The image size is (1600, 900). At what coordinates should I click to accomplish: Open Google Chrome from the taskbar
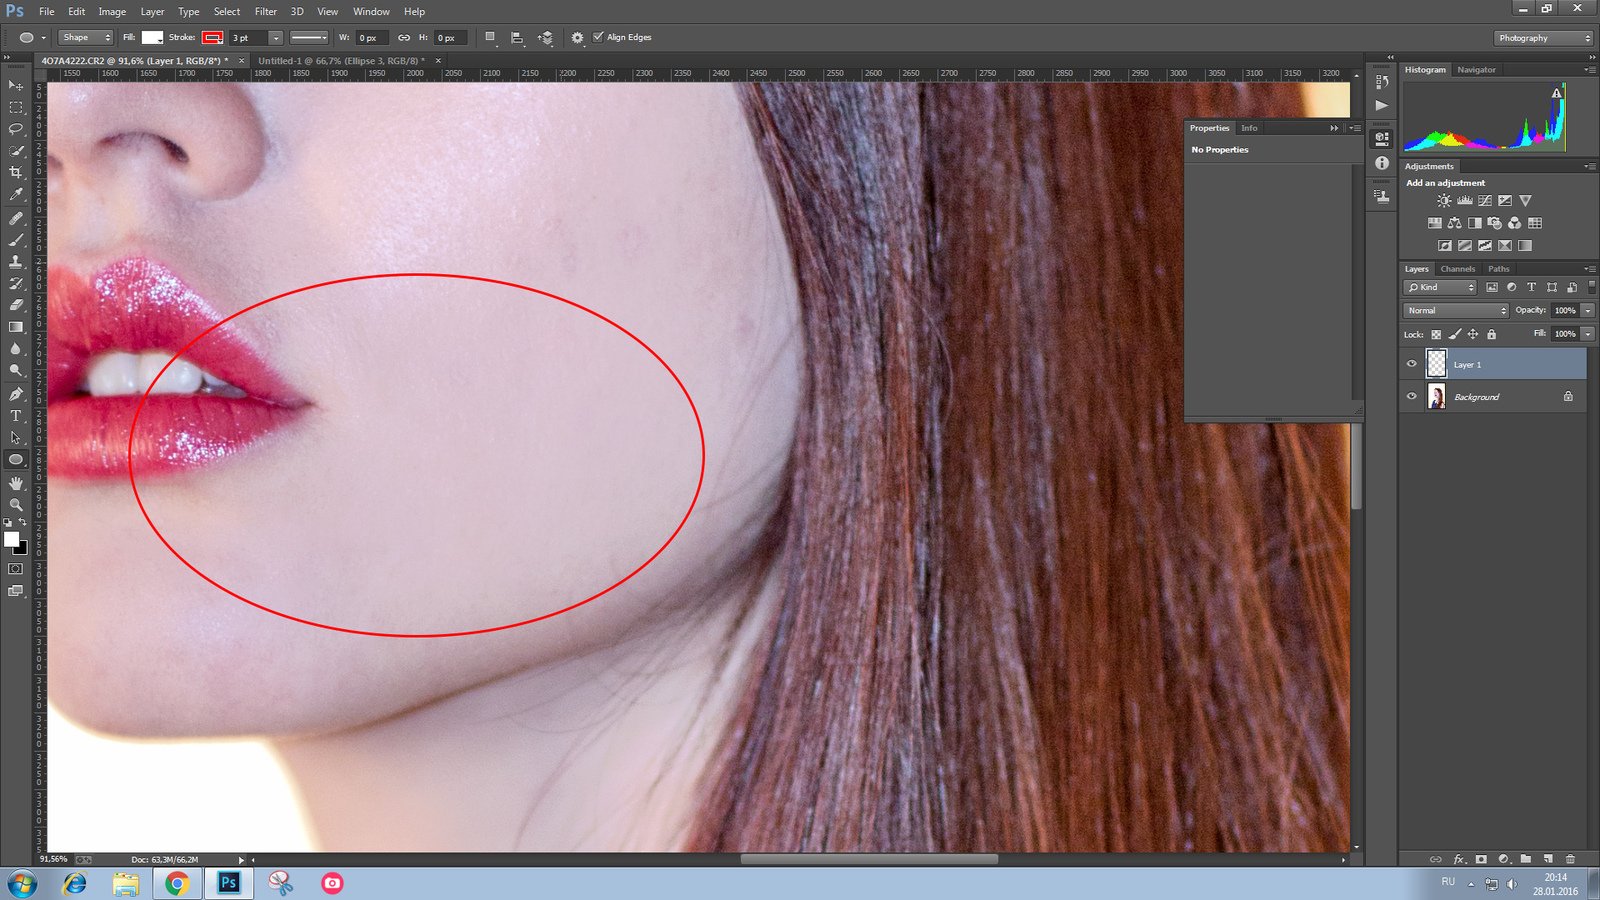[177, 883]
